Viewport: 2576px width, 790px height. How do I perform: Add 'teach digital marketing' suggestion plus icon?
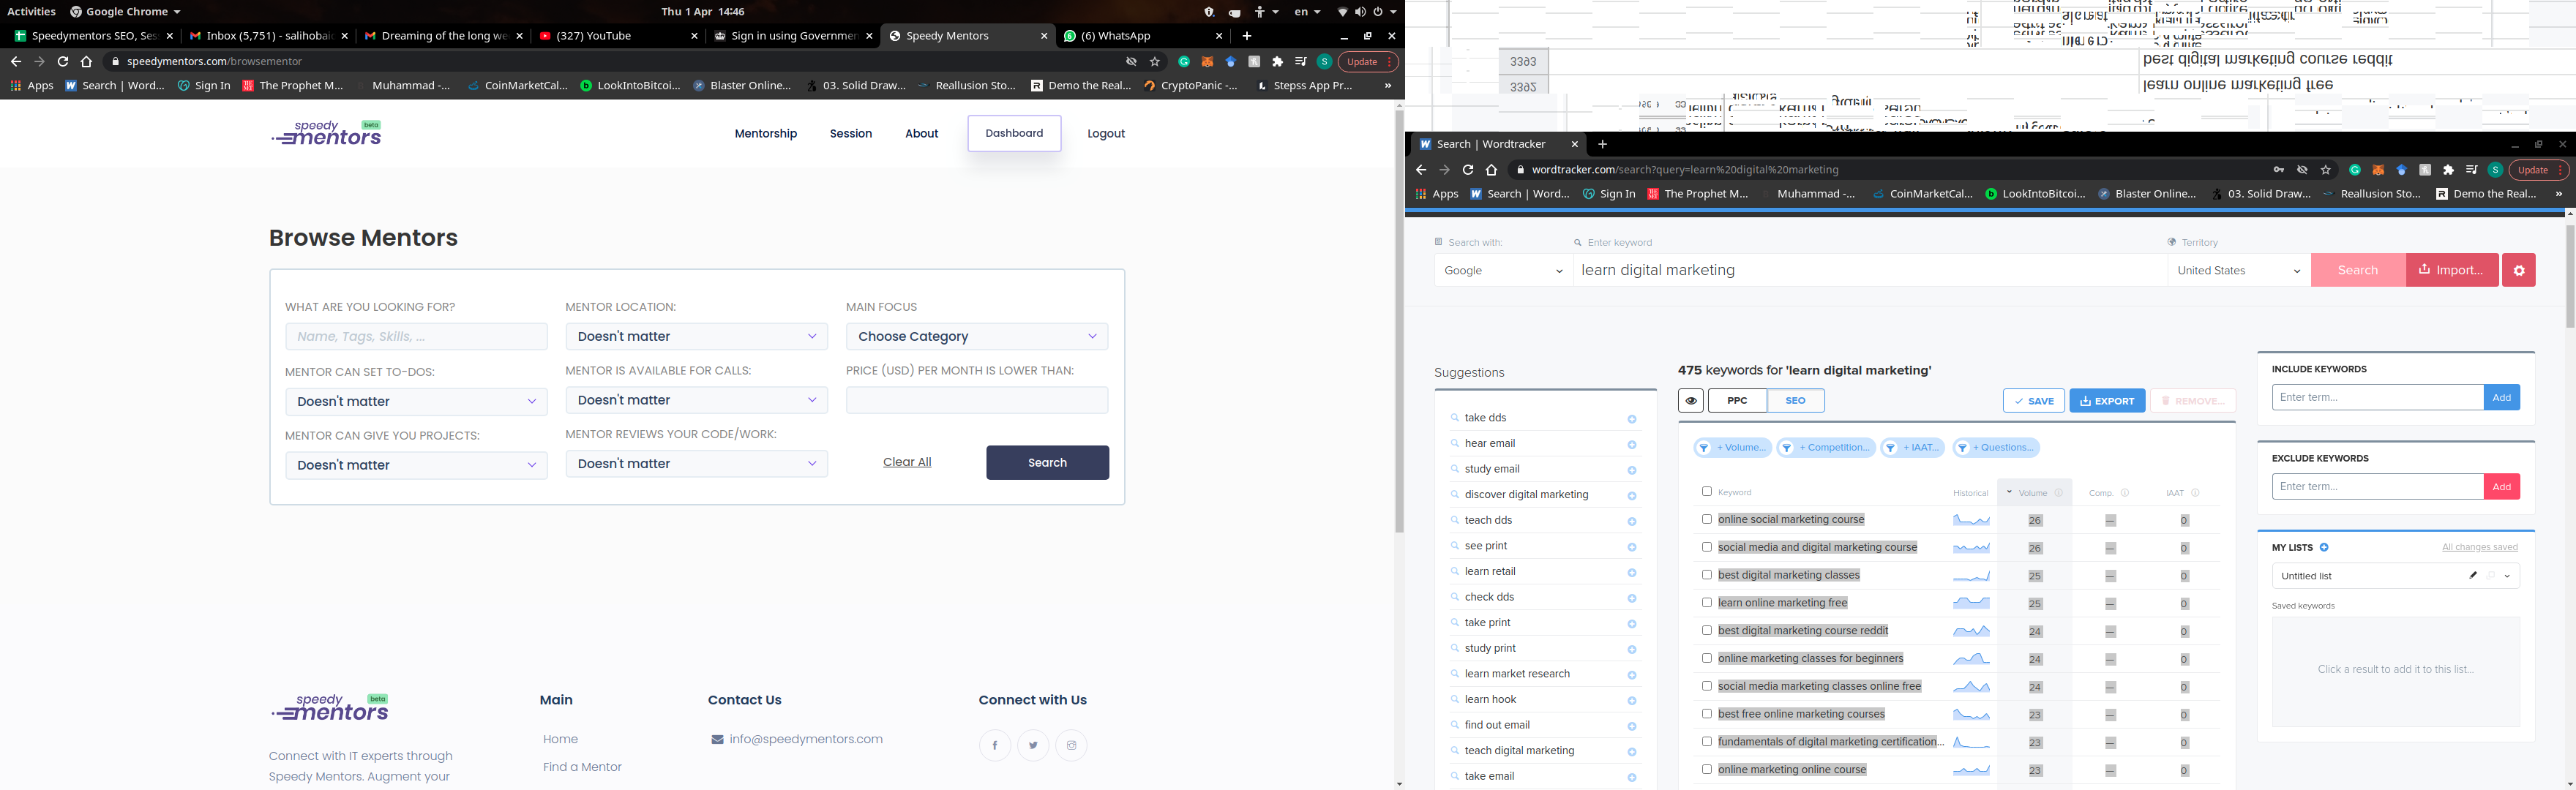1632,752
